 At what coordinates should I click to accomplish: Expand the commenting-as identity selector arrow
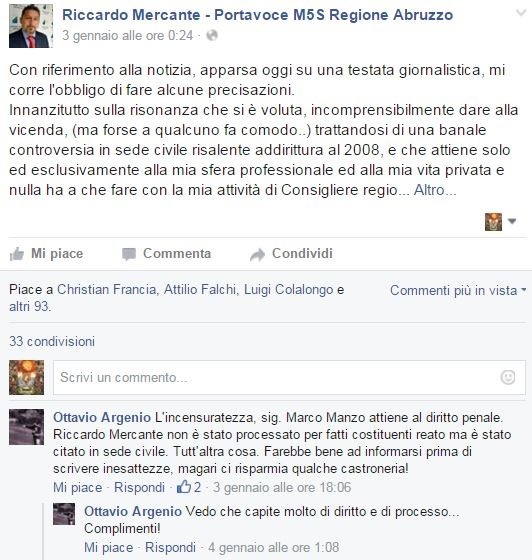(512, 221)
